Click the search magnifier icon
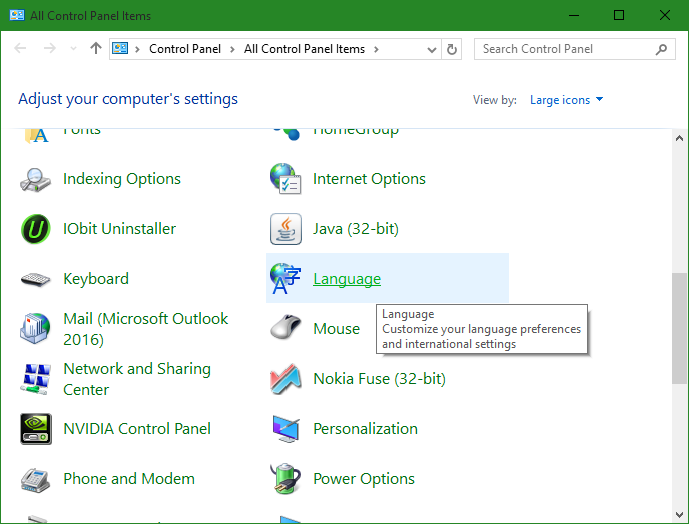Image resolution: width=689 pixels, height=524 pixels. point(661,49)
